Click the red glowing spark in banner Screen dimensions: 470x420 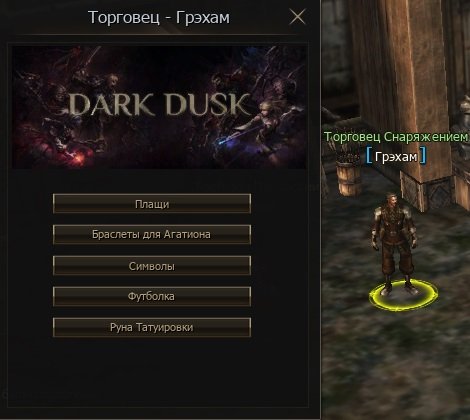coord(77,156)
